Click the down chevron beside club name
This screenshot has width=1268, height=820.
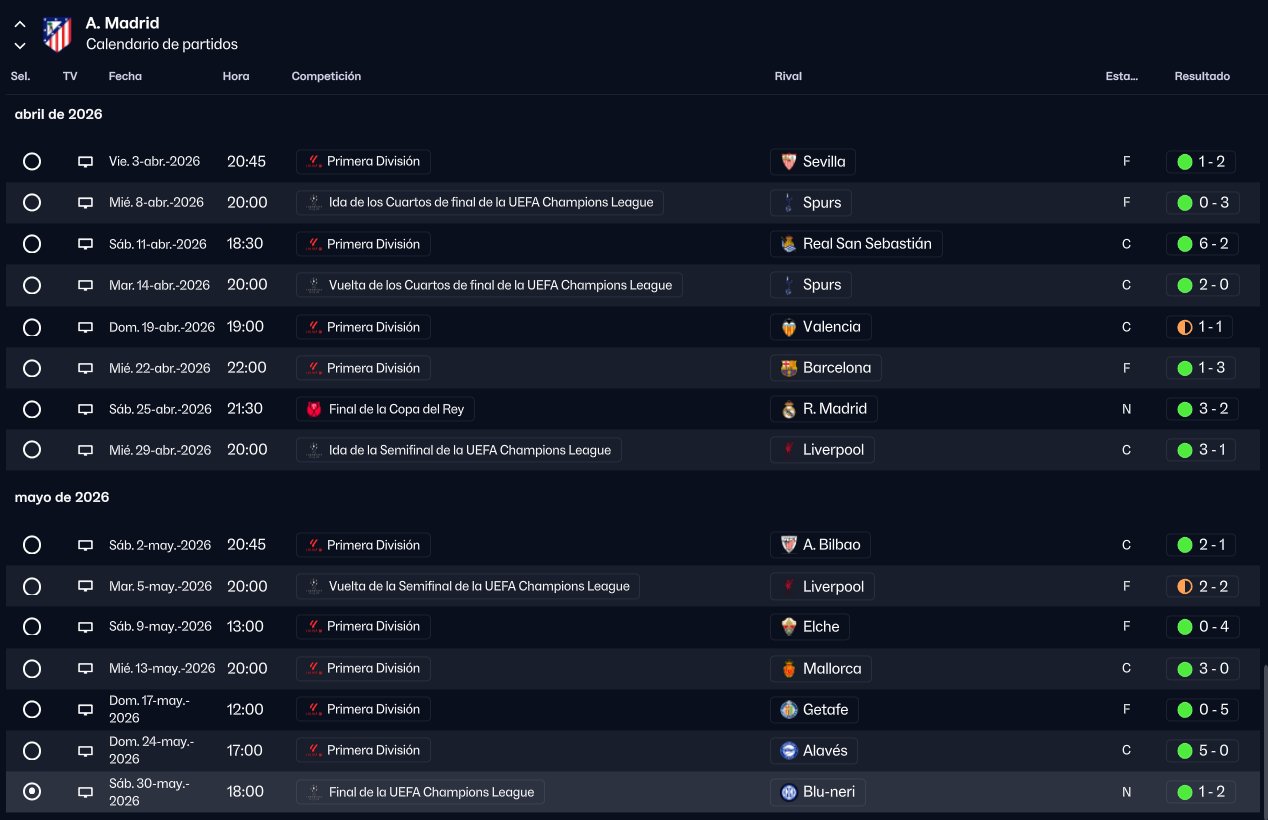(20, 45)
